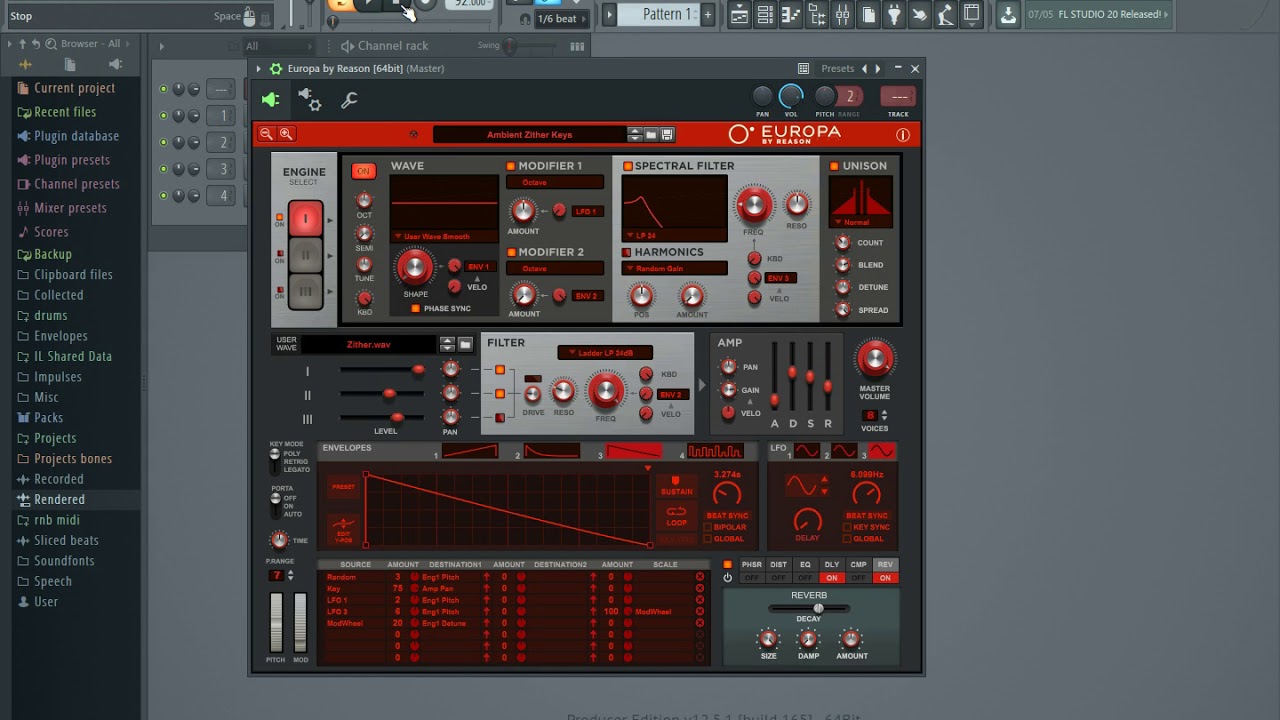Image resolution: width=1280 pixels, height=720 pixels.
Task: Toggle Harmonics enable LED
Action: (627, 253)
